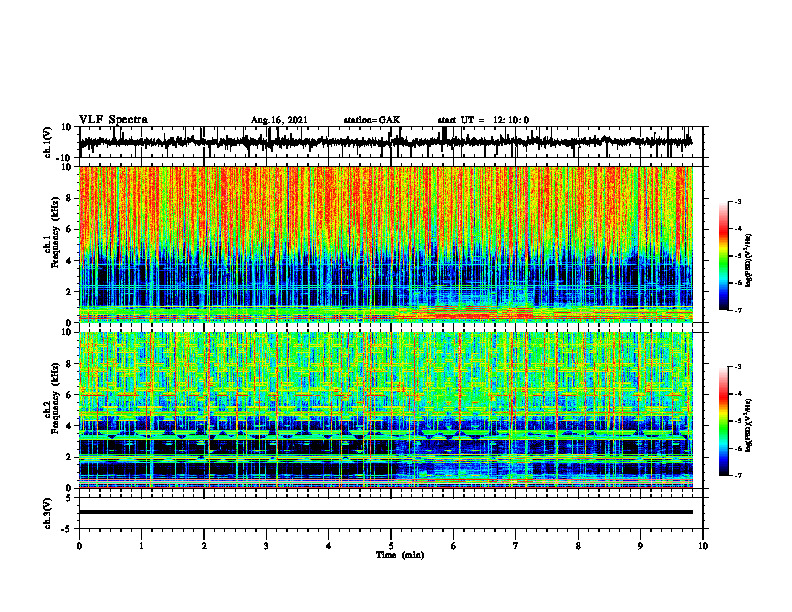
Task: Click the "ch.3(V)" axis label
Action: click(x=47, y=514)
